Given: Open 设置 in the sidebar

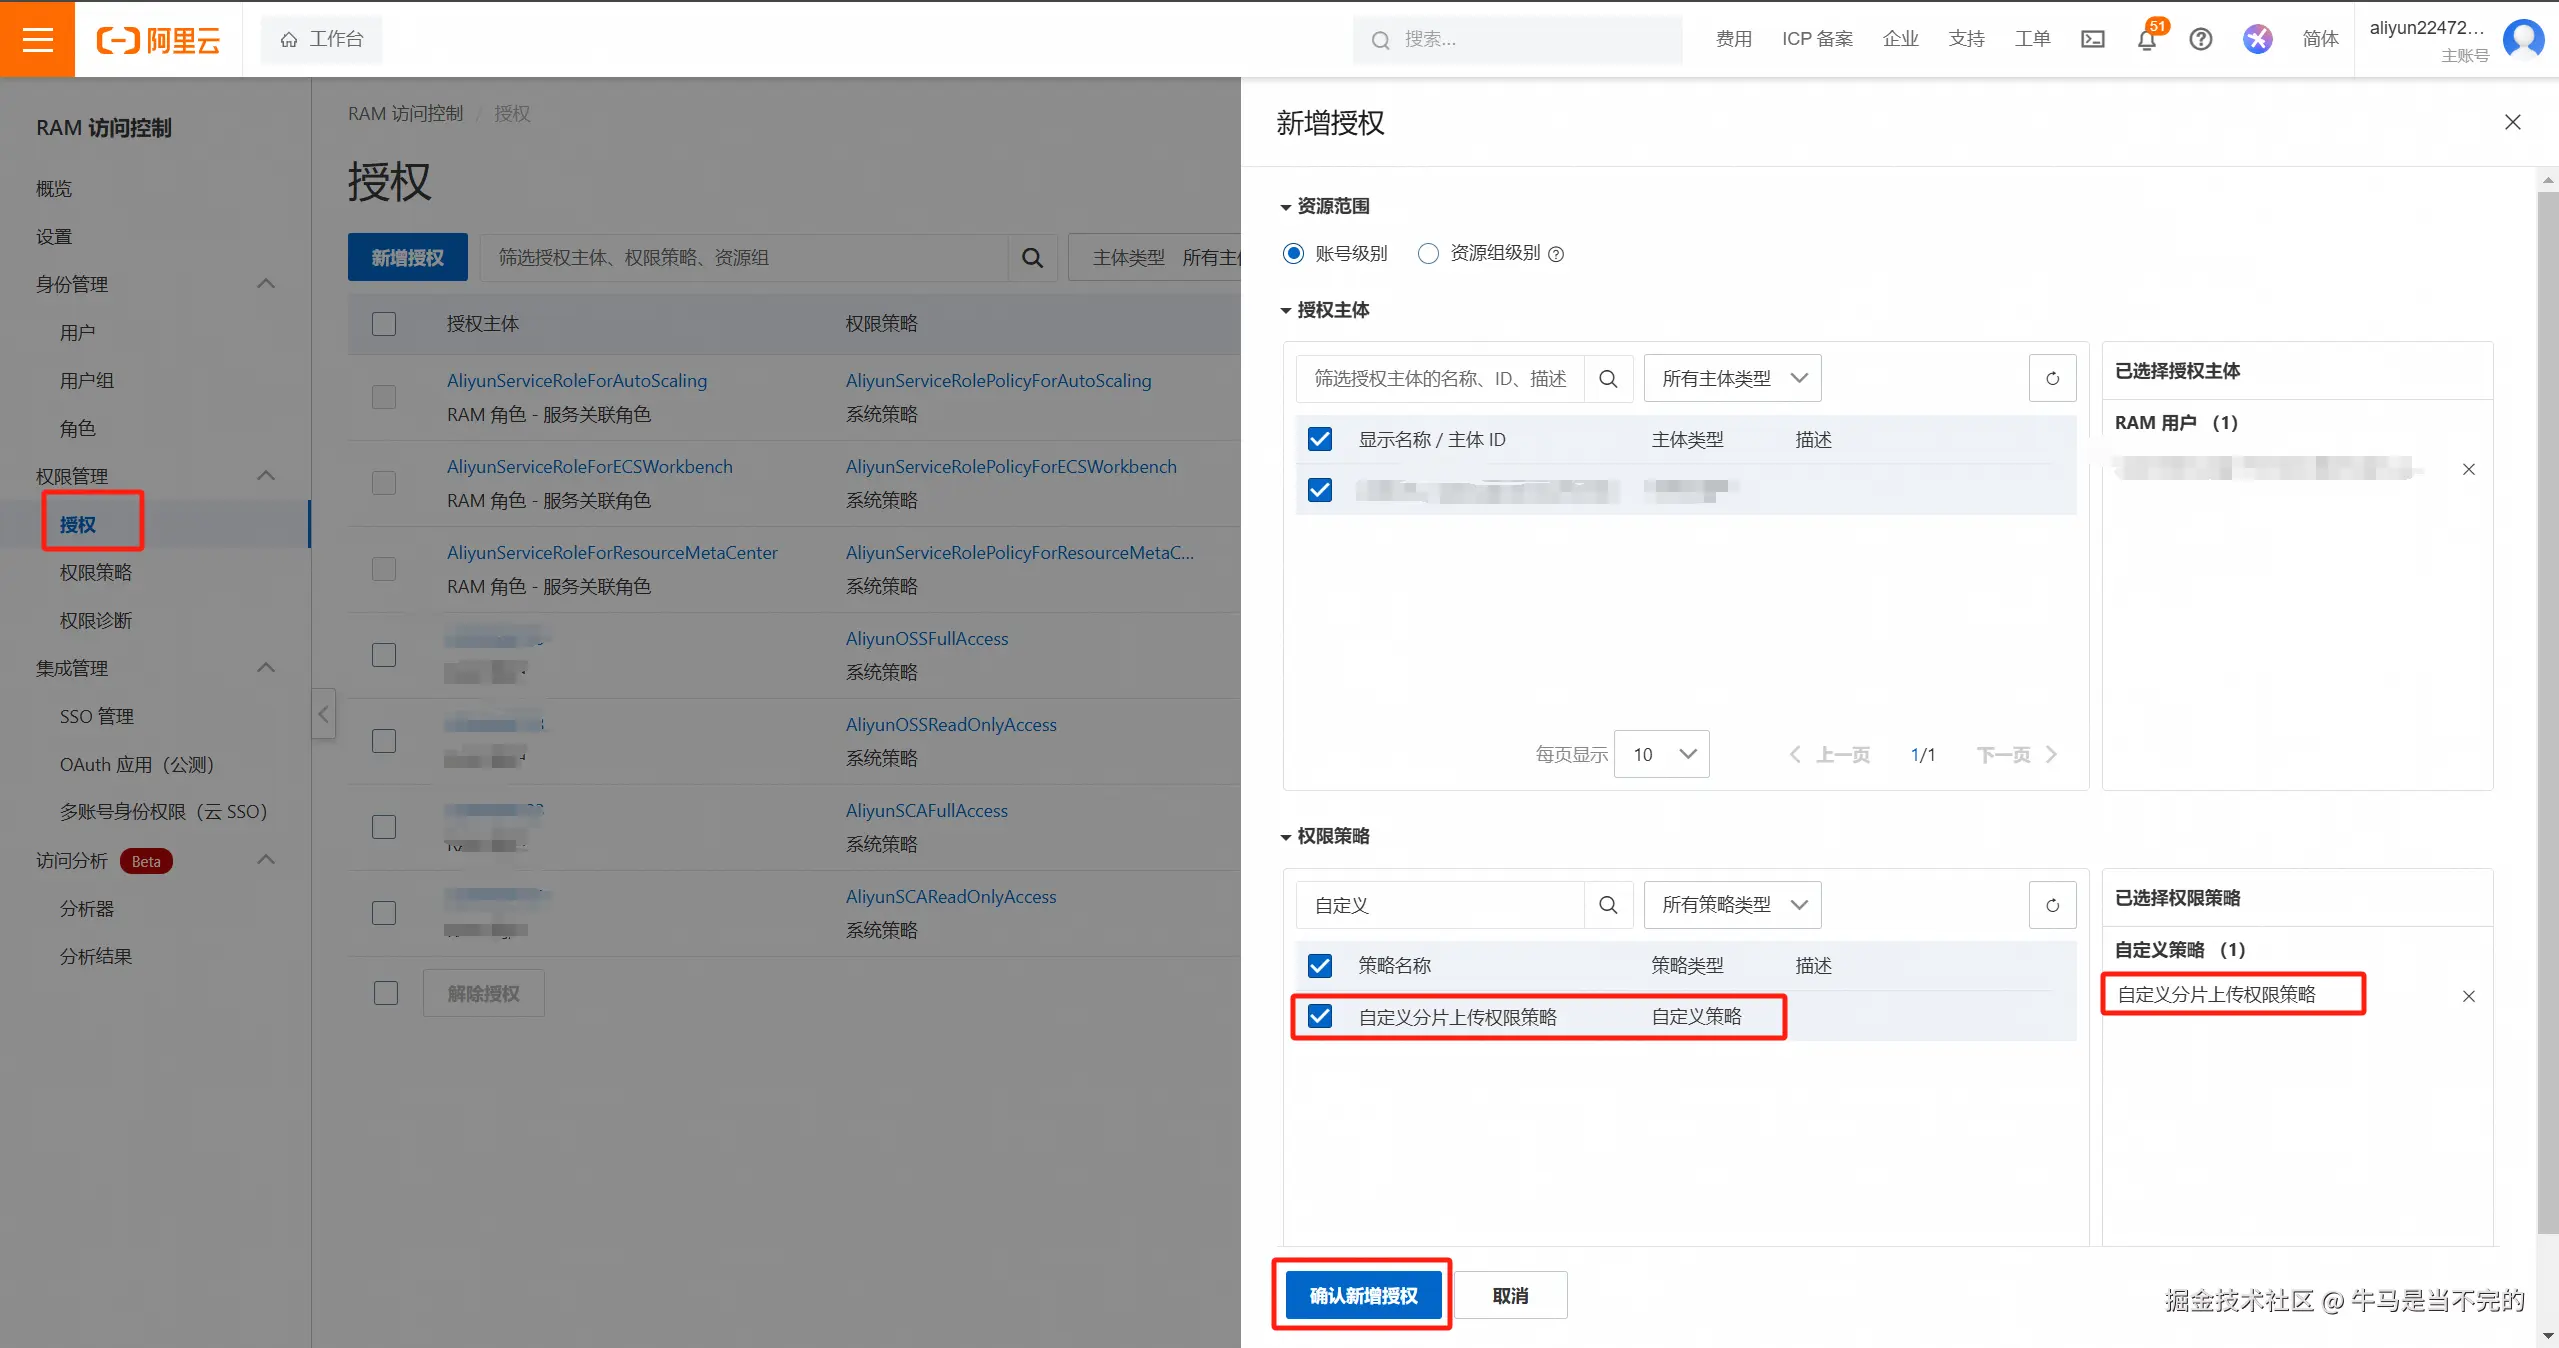Looking at the screenshot, I should (x=54, y=236).
